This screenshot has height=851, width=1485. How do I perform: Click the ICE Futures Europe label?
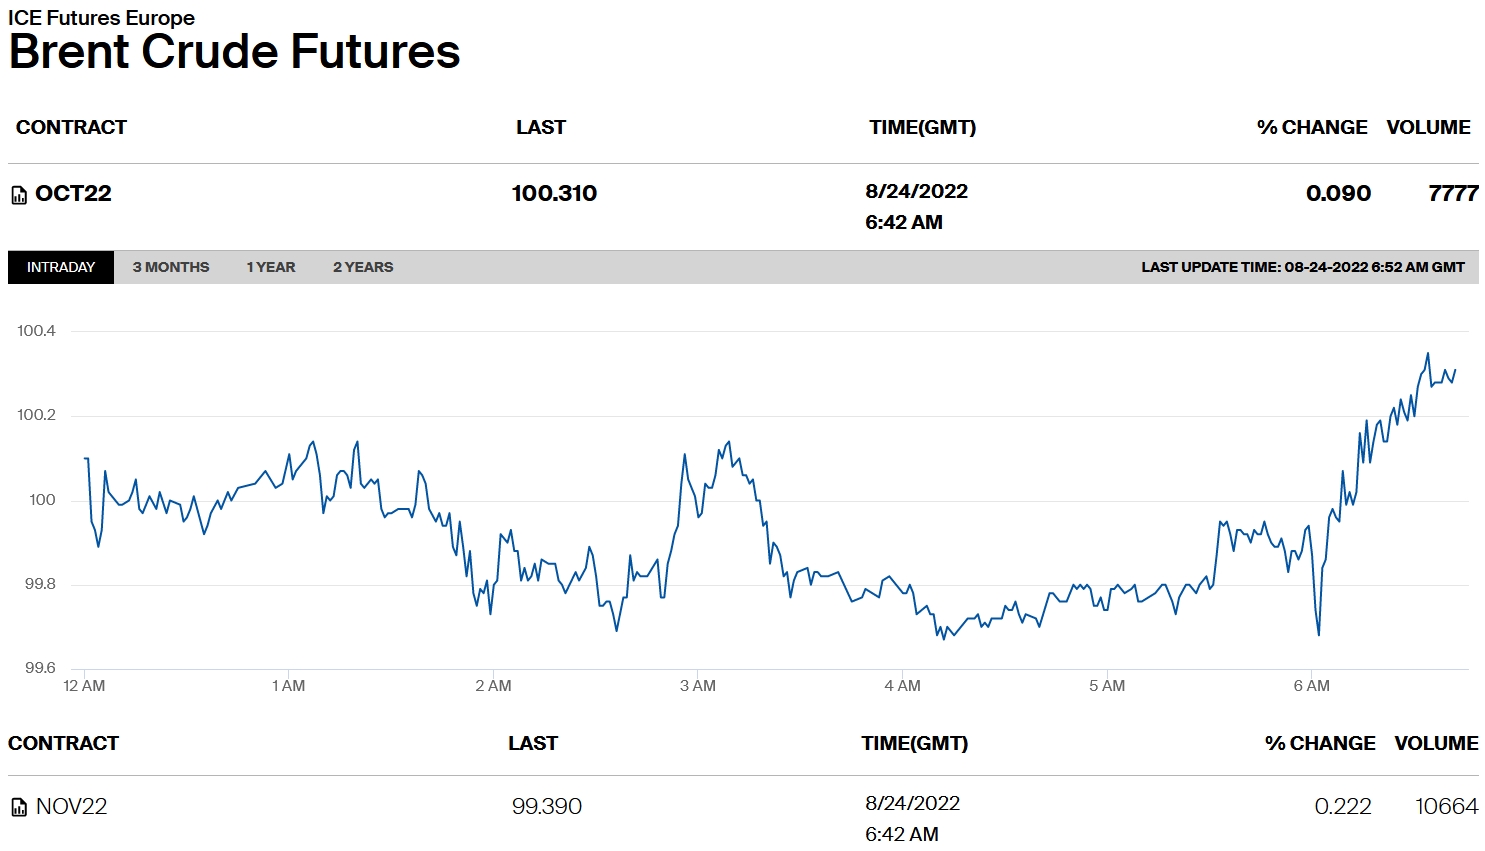(101, 17)
